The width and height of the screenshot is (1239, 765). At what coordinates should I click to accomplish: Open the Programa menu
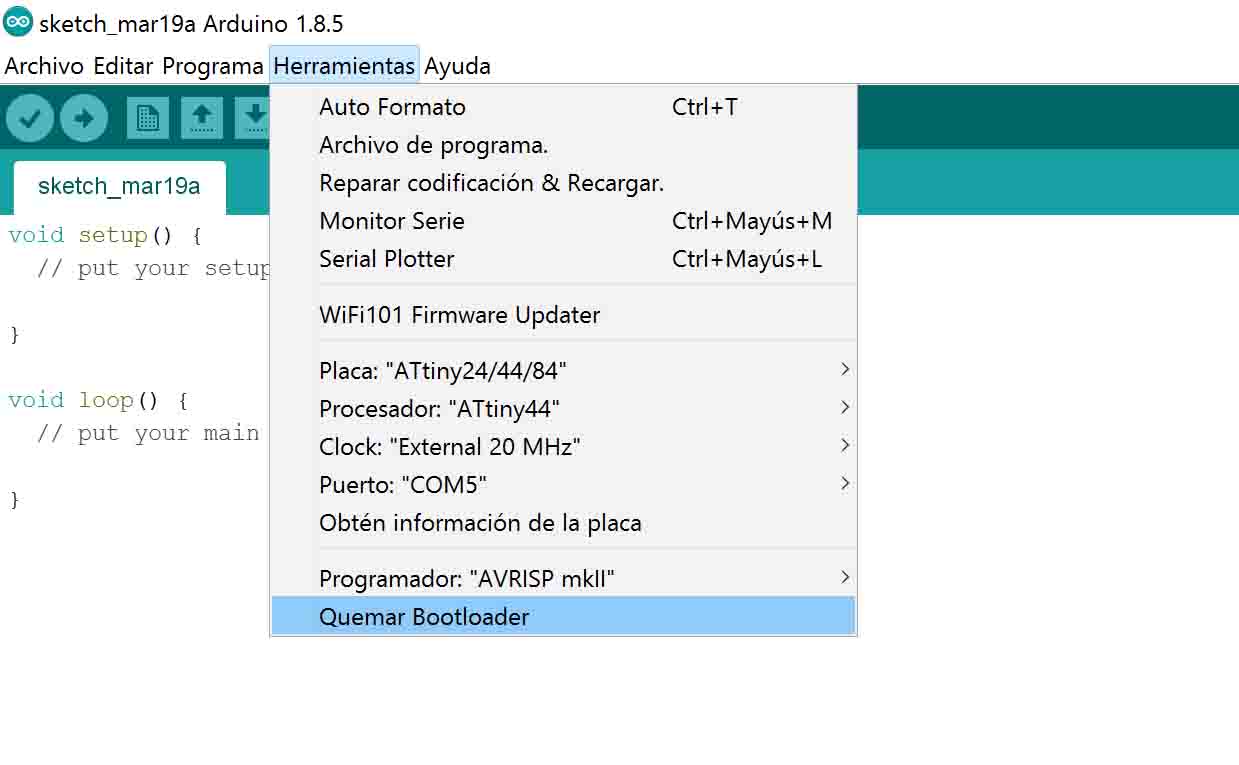pyautogui.click(x=213, y=66)
